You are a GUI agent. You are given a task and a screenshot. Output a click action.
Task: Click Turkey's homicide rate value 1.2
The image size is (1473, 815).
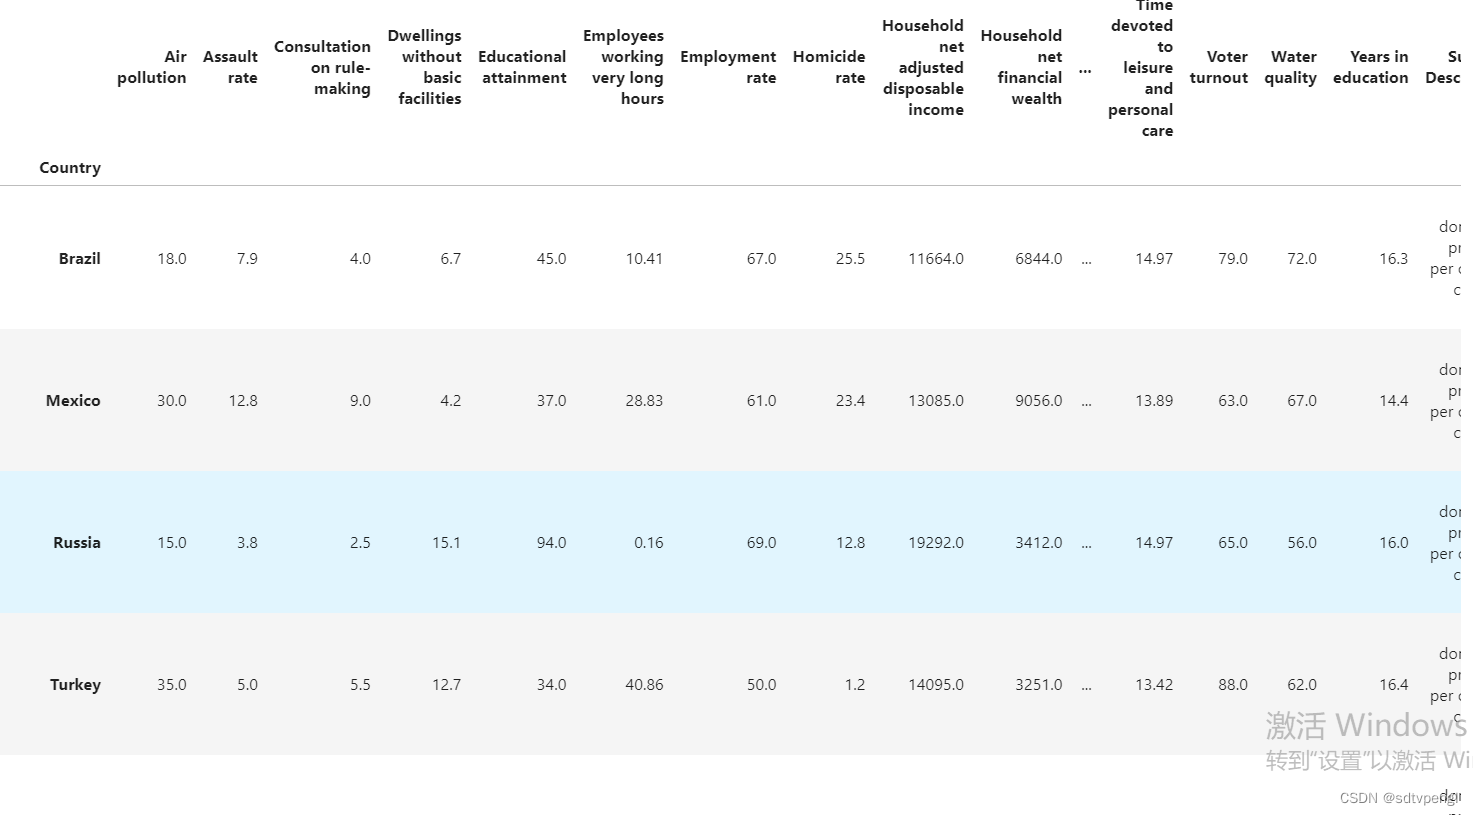[x=855, y=684]
